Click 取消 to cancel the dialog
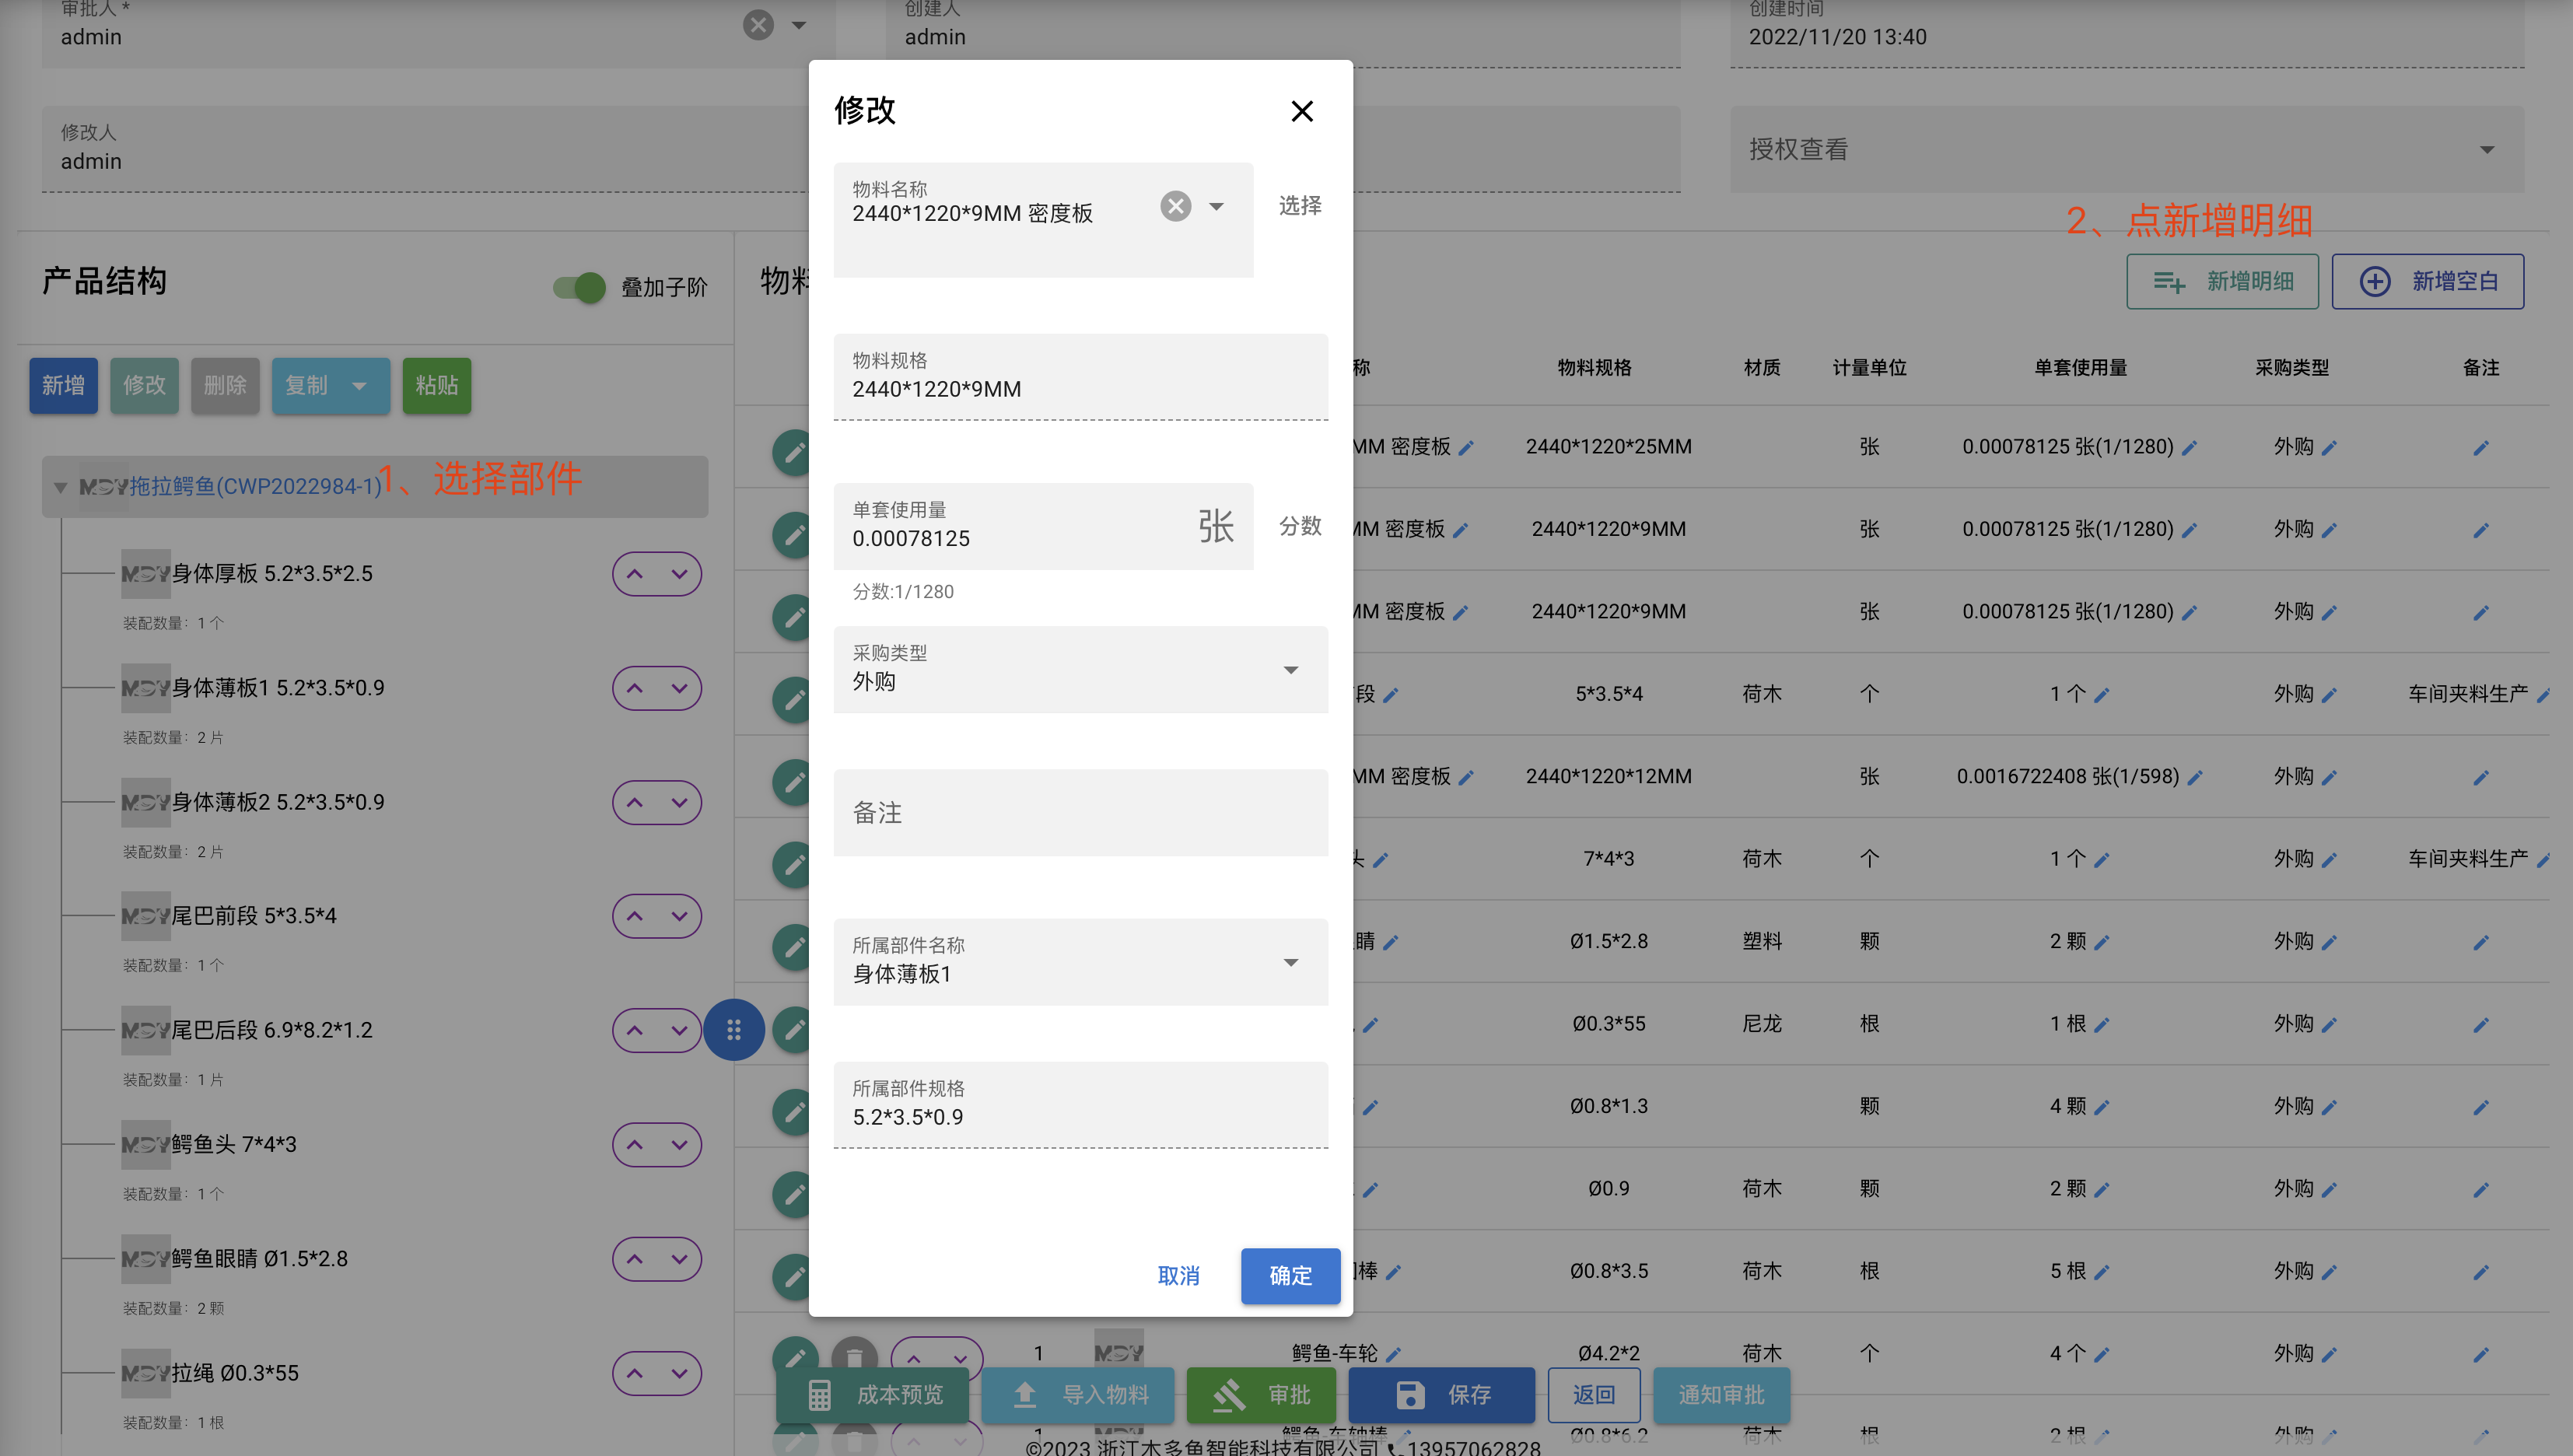This screenshot has height=1456, width=2573. tap(1178, 1275)
